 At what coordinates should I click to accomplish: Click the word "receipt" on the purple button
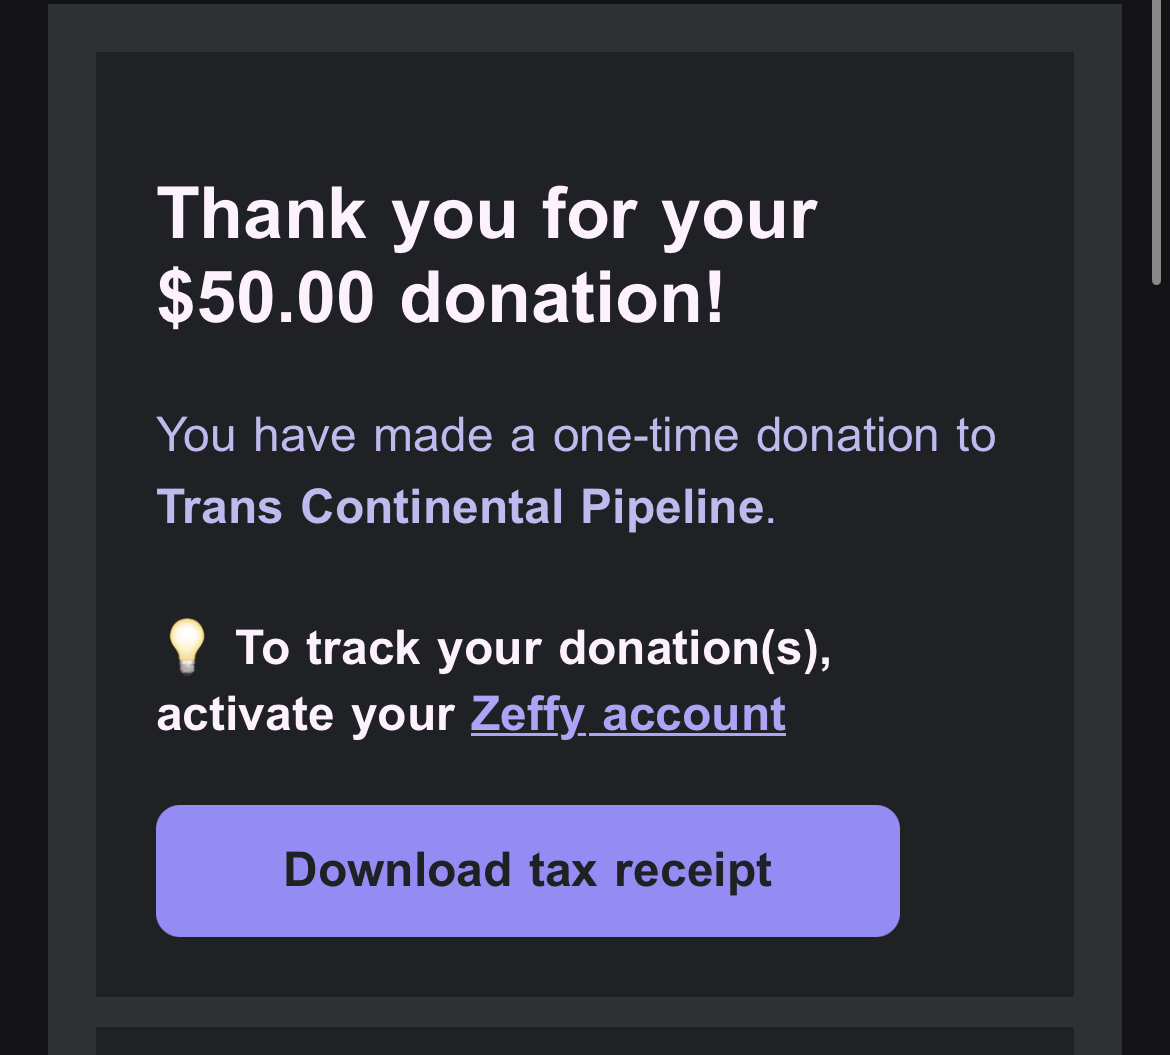(692, 870)
